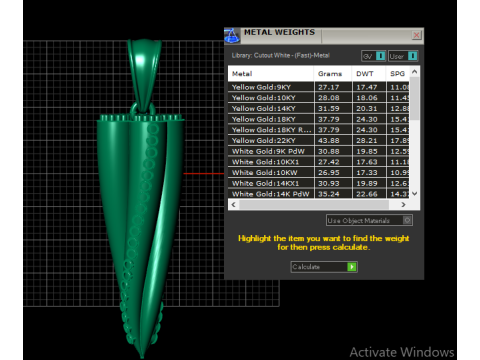Viewport: 480px width, 360px height.
Task: Click the DWT column header
Action: [x=369, y=74]
